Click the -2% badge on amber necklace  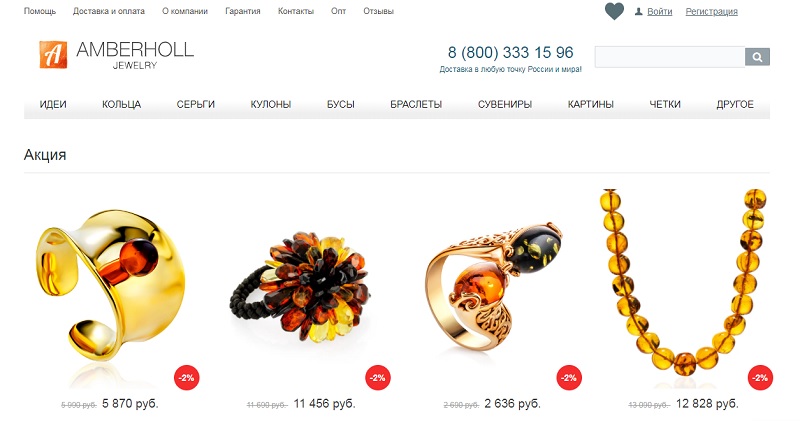[x=760, y=378]
